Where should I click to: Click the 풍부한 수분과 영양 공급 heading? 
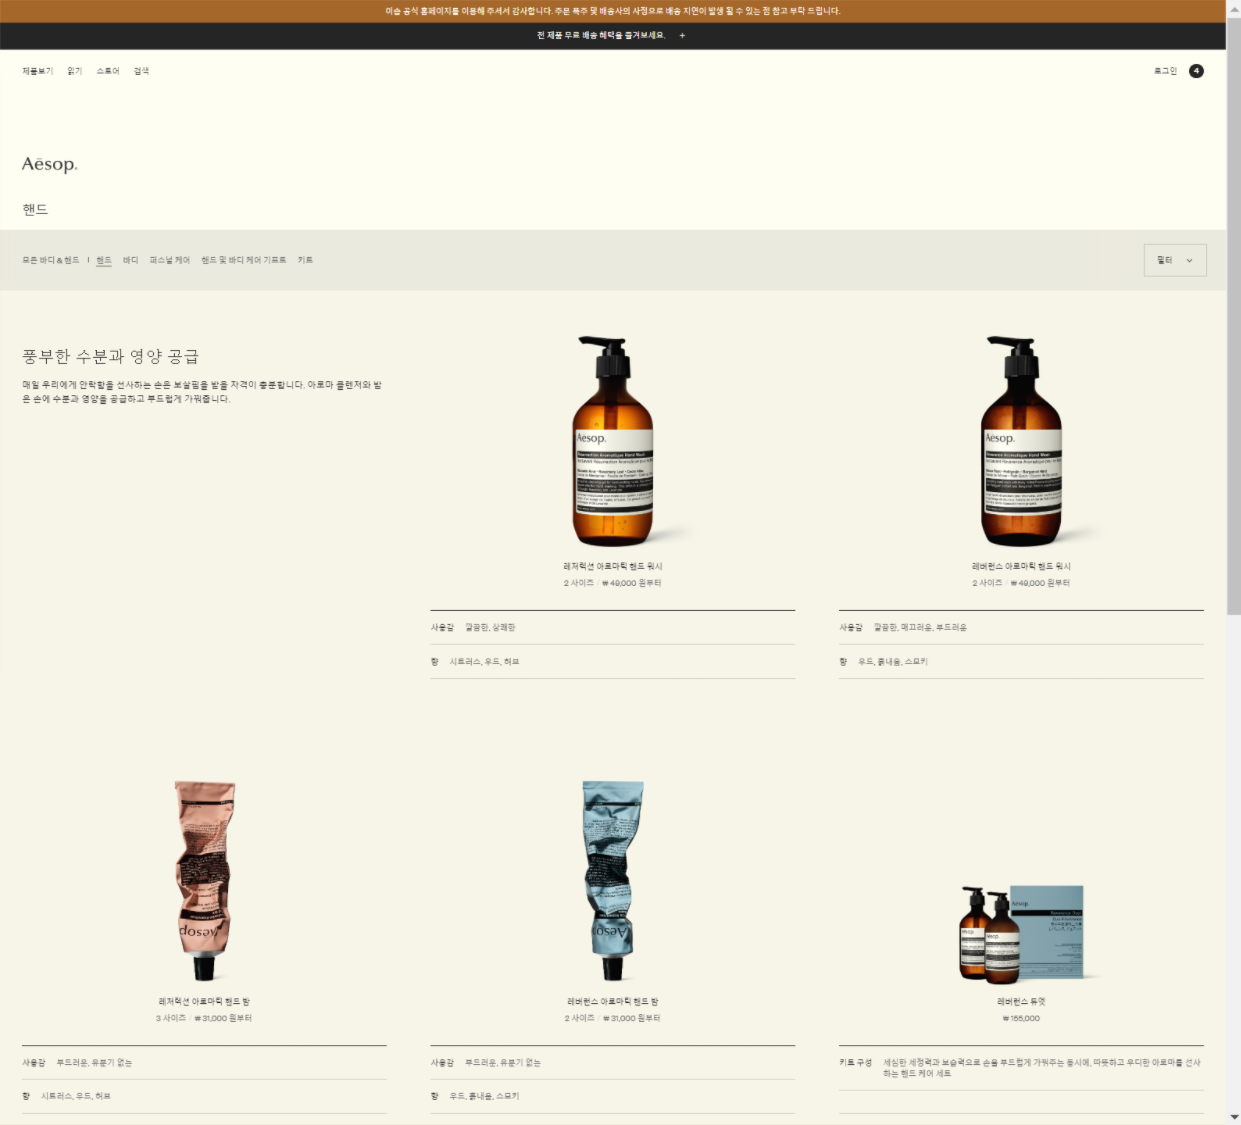coord(111,357)
